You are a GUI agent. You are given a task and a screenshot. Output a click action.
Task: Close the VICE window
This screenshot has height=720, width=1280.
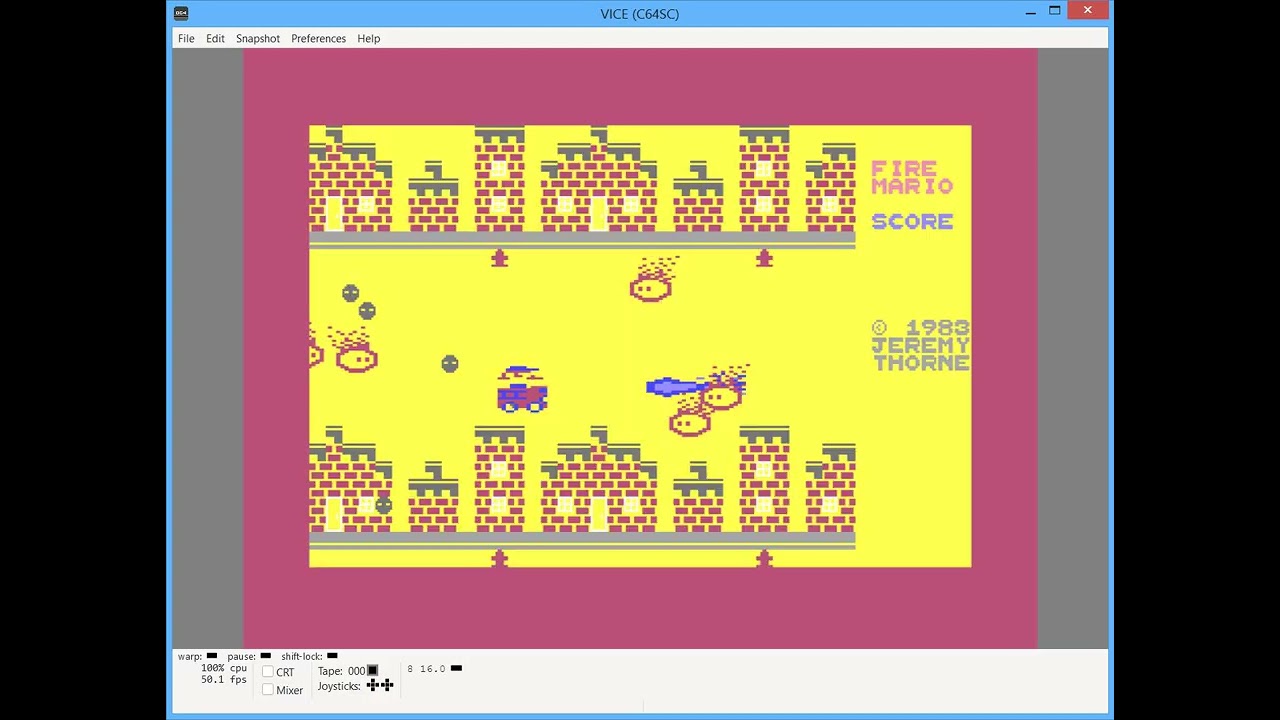click(x=1088, y=11)
